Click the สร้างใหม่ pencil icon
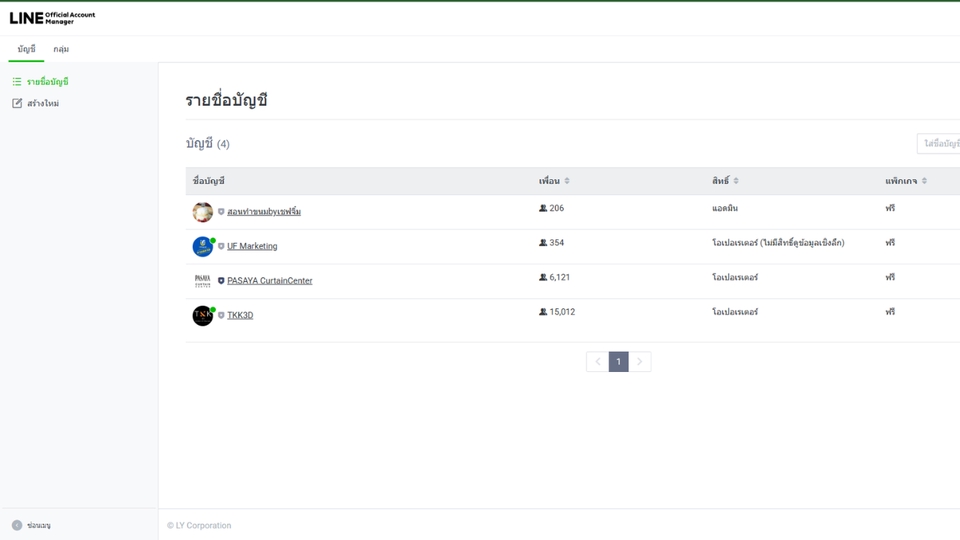 [x=17, y=103]
